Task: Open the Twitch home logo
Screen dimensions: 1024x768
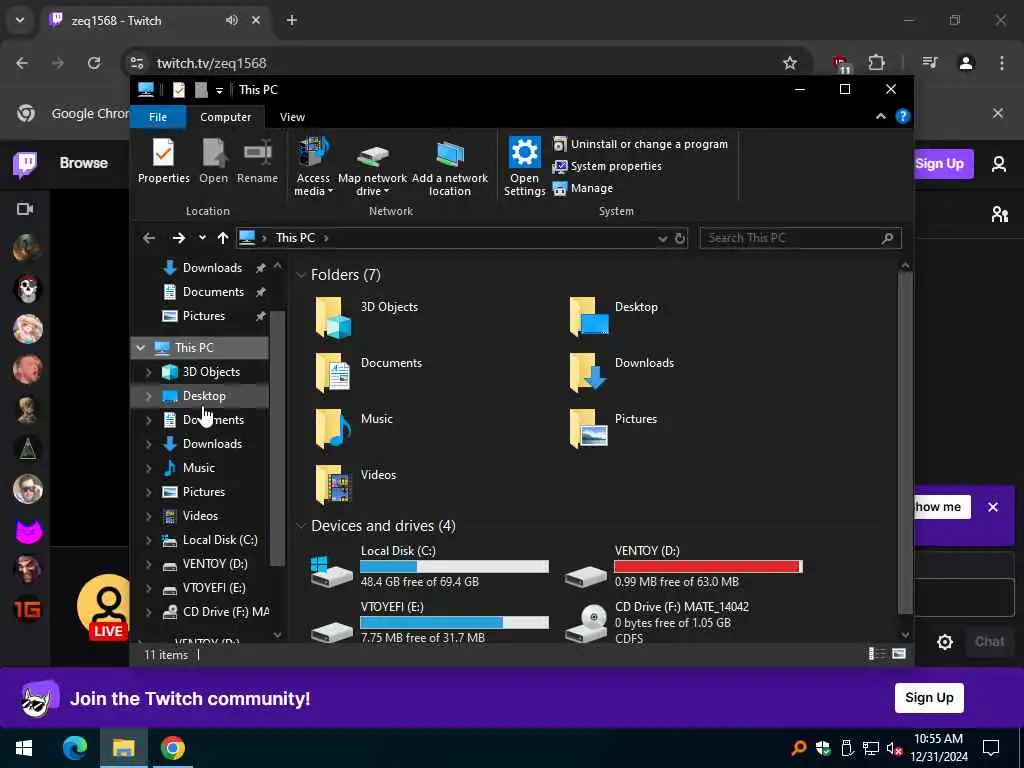Action: point(25,164)
